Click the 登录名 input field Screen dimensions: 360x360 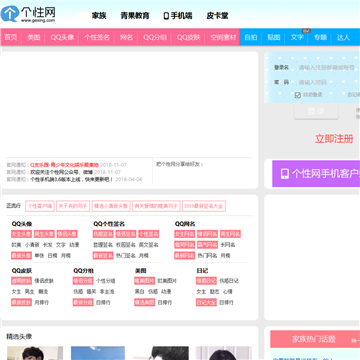click(x=328, y=68)
